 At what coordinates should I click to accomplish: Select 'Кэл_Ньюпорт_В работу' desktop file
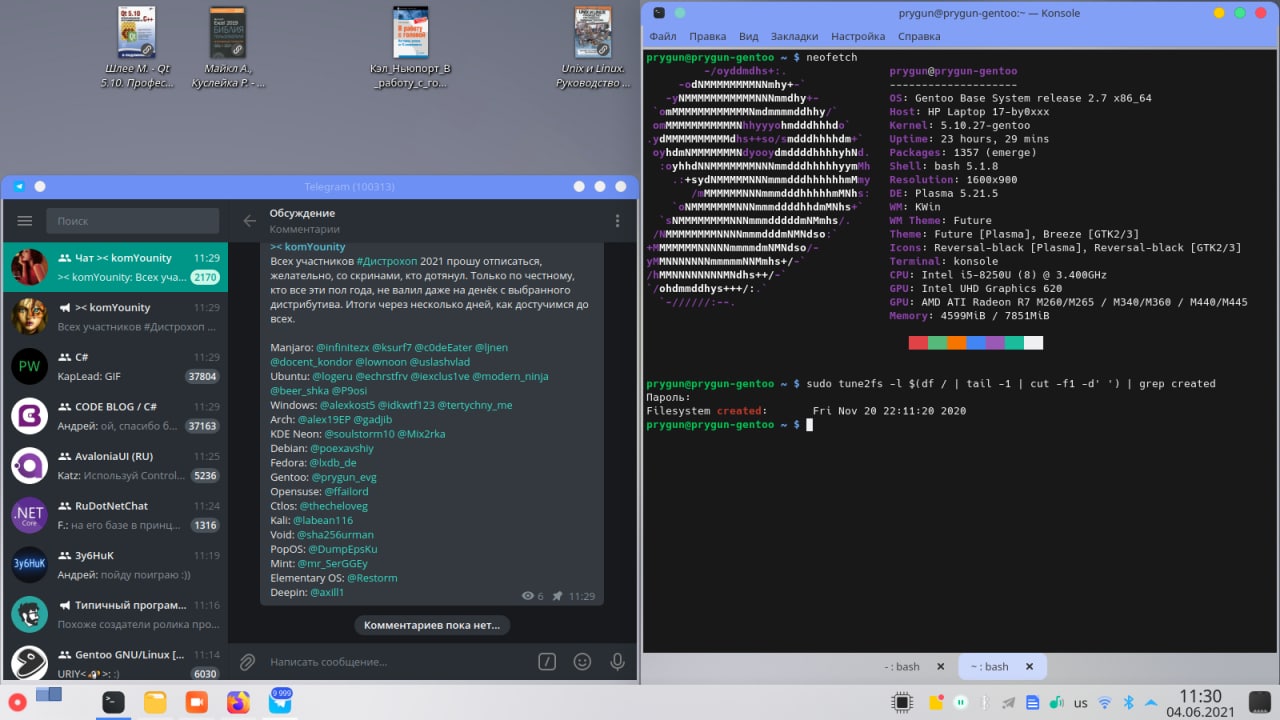(x=411, y=48)
